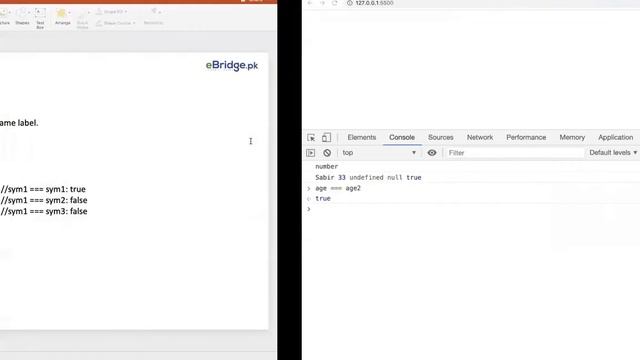Viewport: 640px width, 360px height.
Task: Open the Network tab
Action: (480, 138)
